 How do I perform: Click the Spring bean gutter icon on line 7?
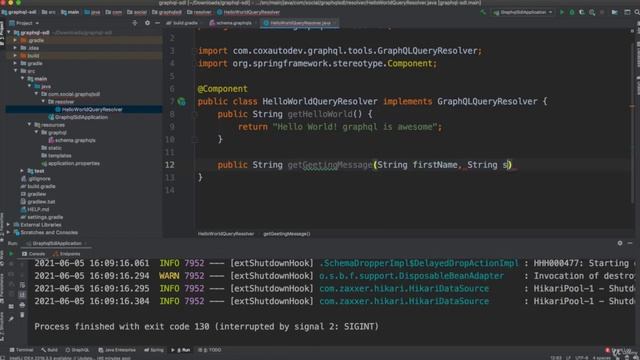(182, 102)
